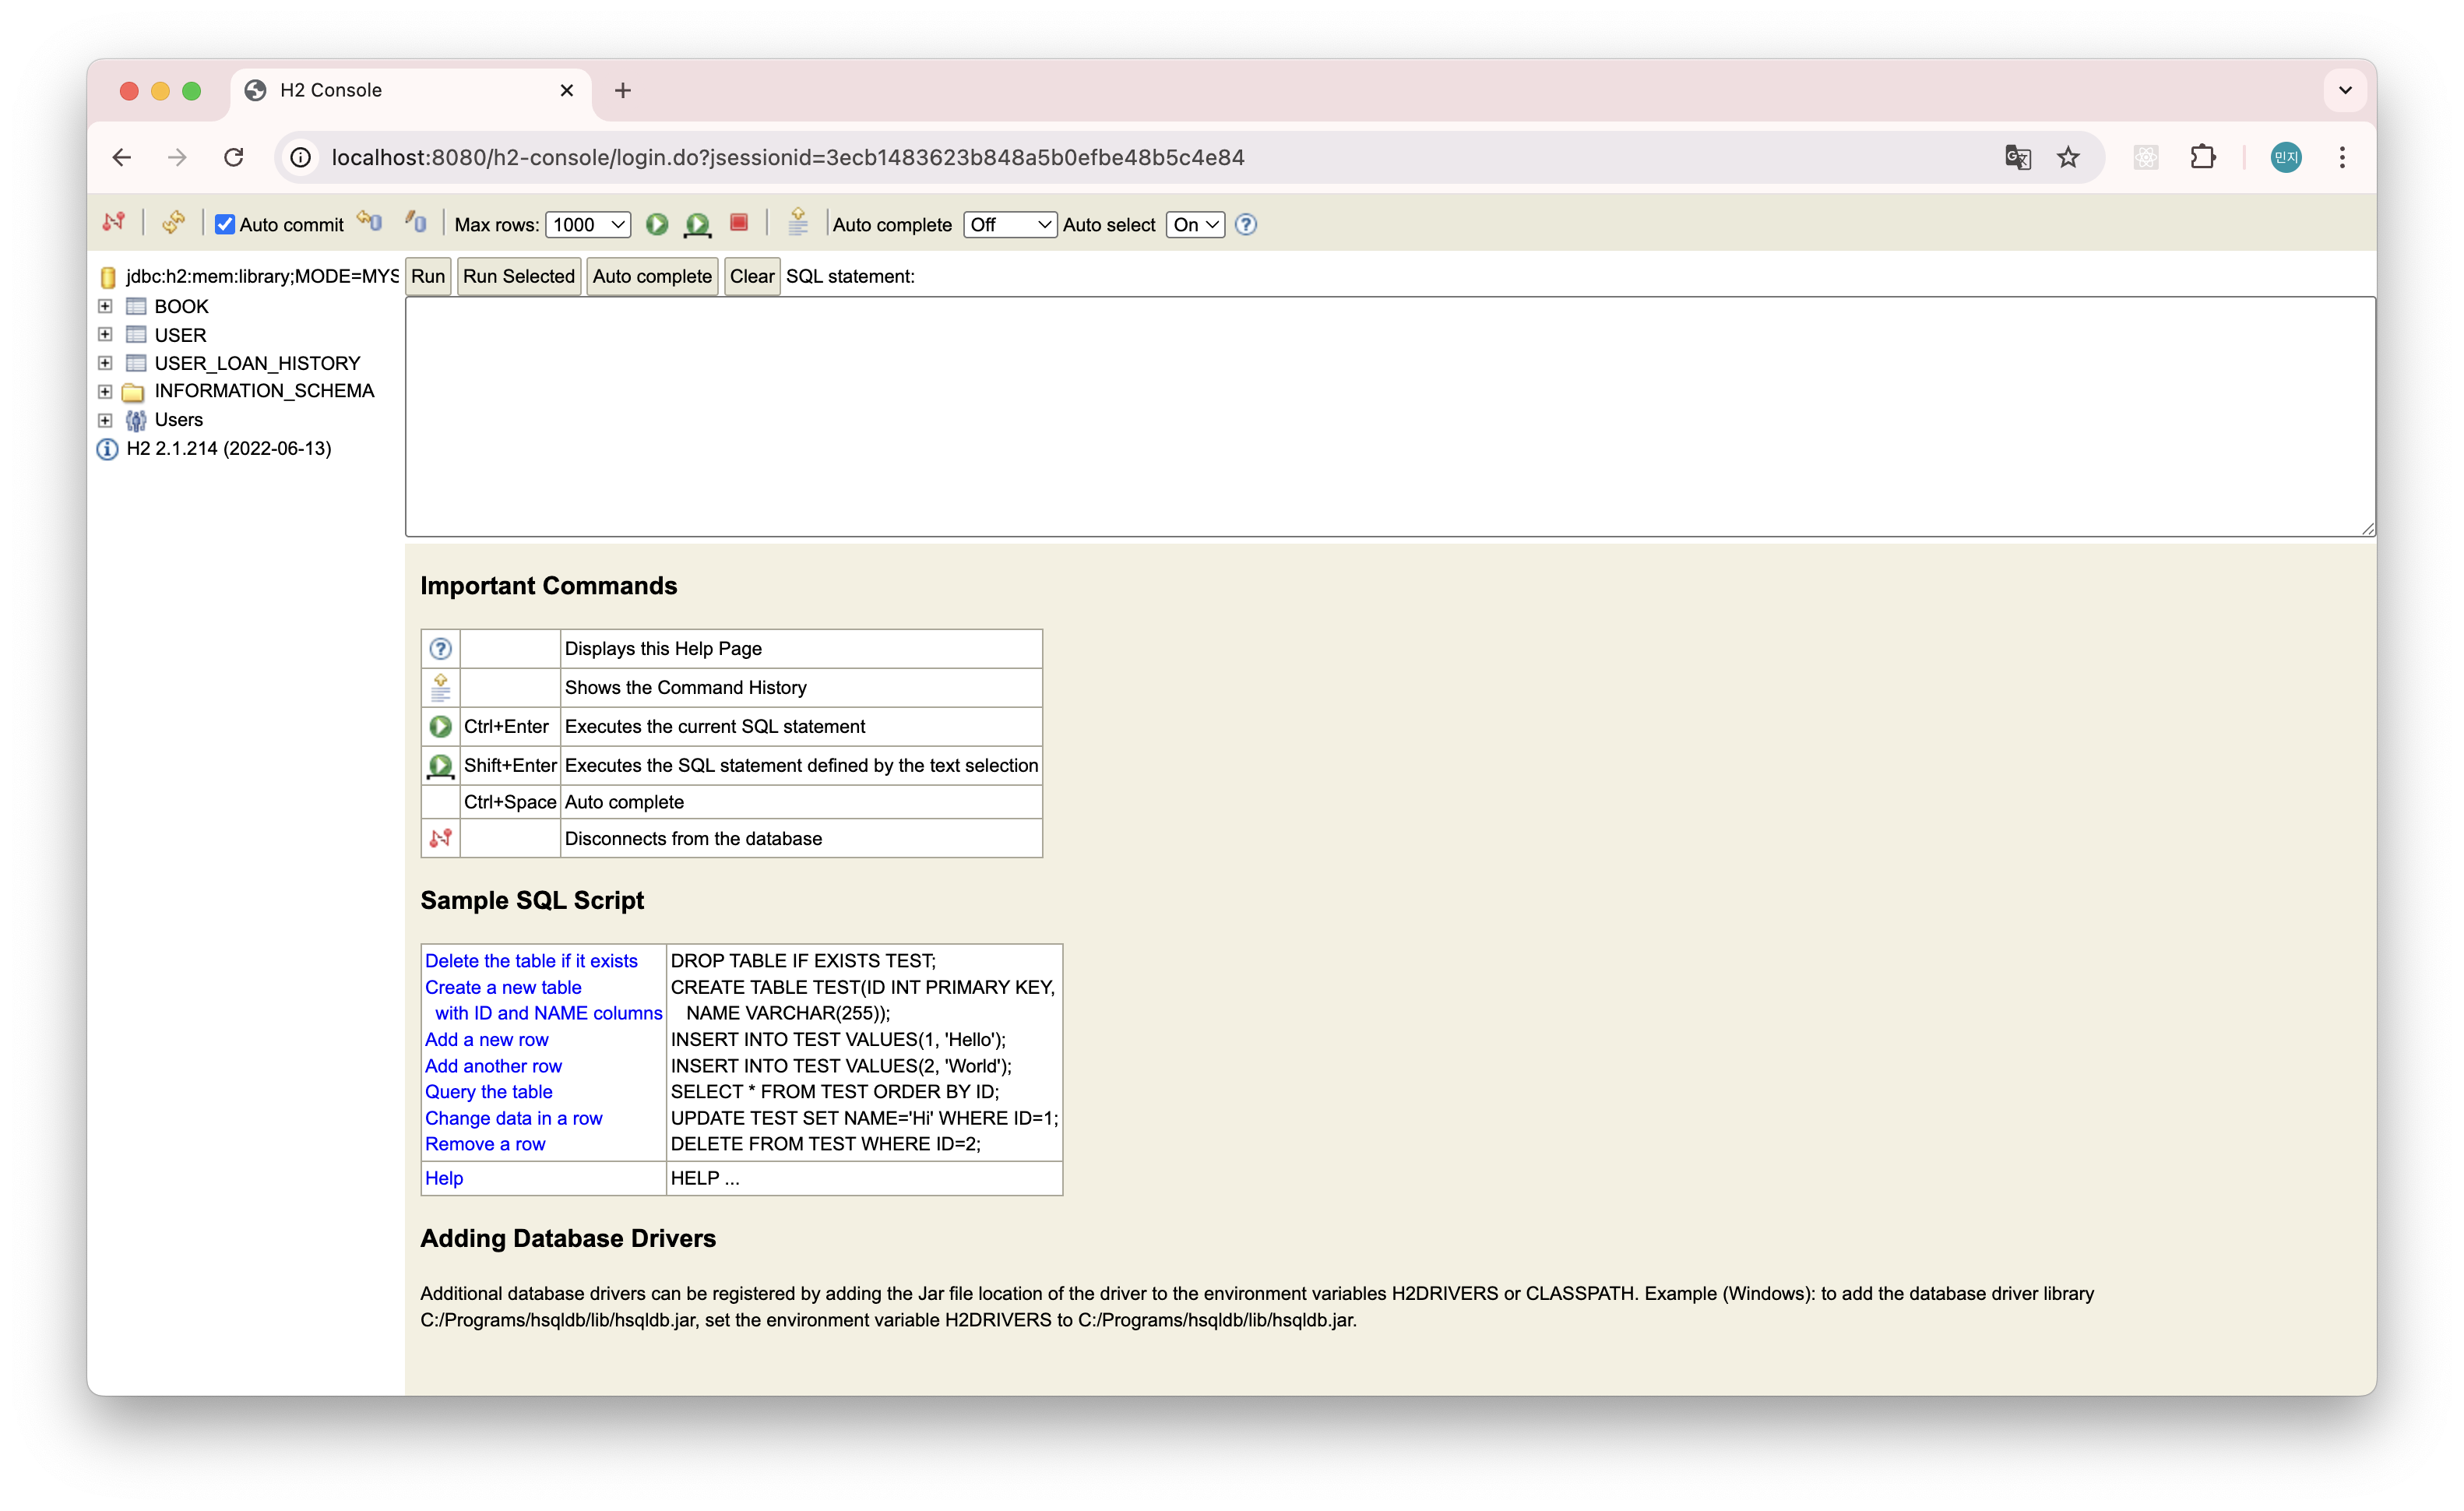Expand the USER table node

click(105, 334)
